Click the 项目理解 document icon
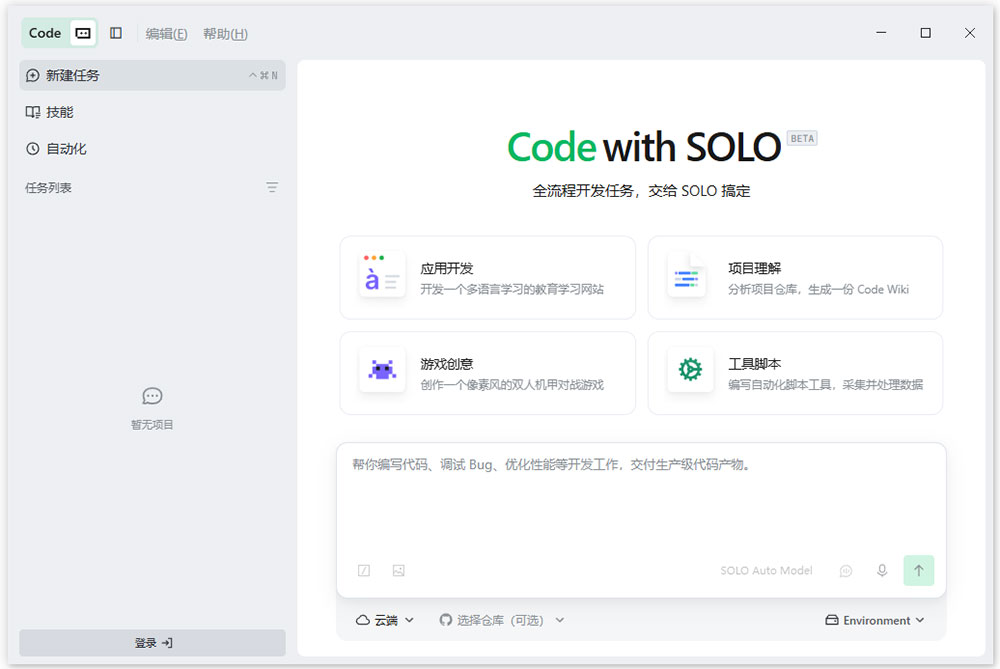Screen dimensions: 1000x669 point(687,276)
